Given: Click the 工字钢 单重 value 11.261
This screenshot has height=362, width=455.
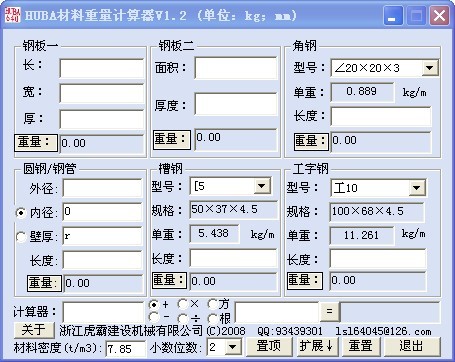Looking at the screenshot, I should 362,236.
